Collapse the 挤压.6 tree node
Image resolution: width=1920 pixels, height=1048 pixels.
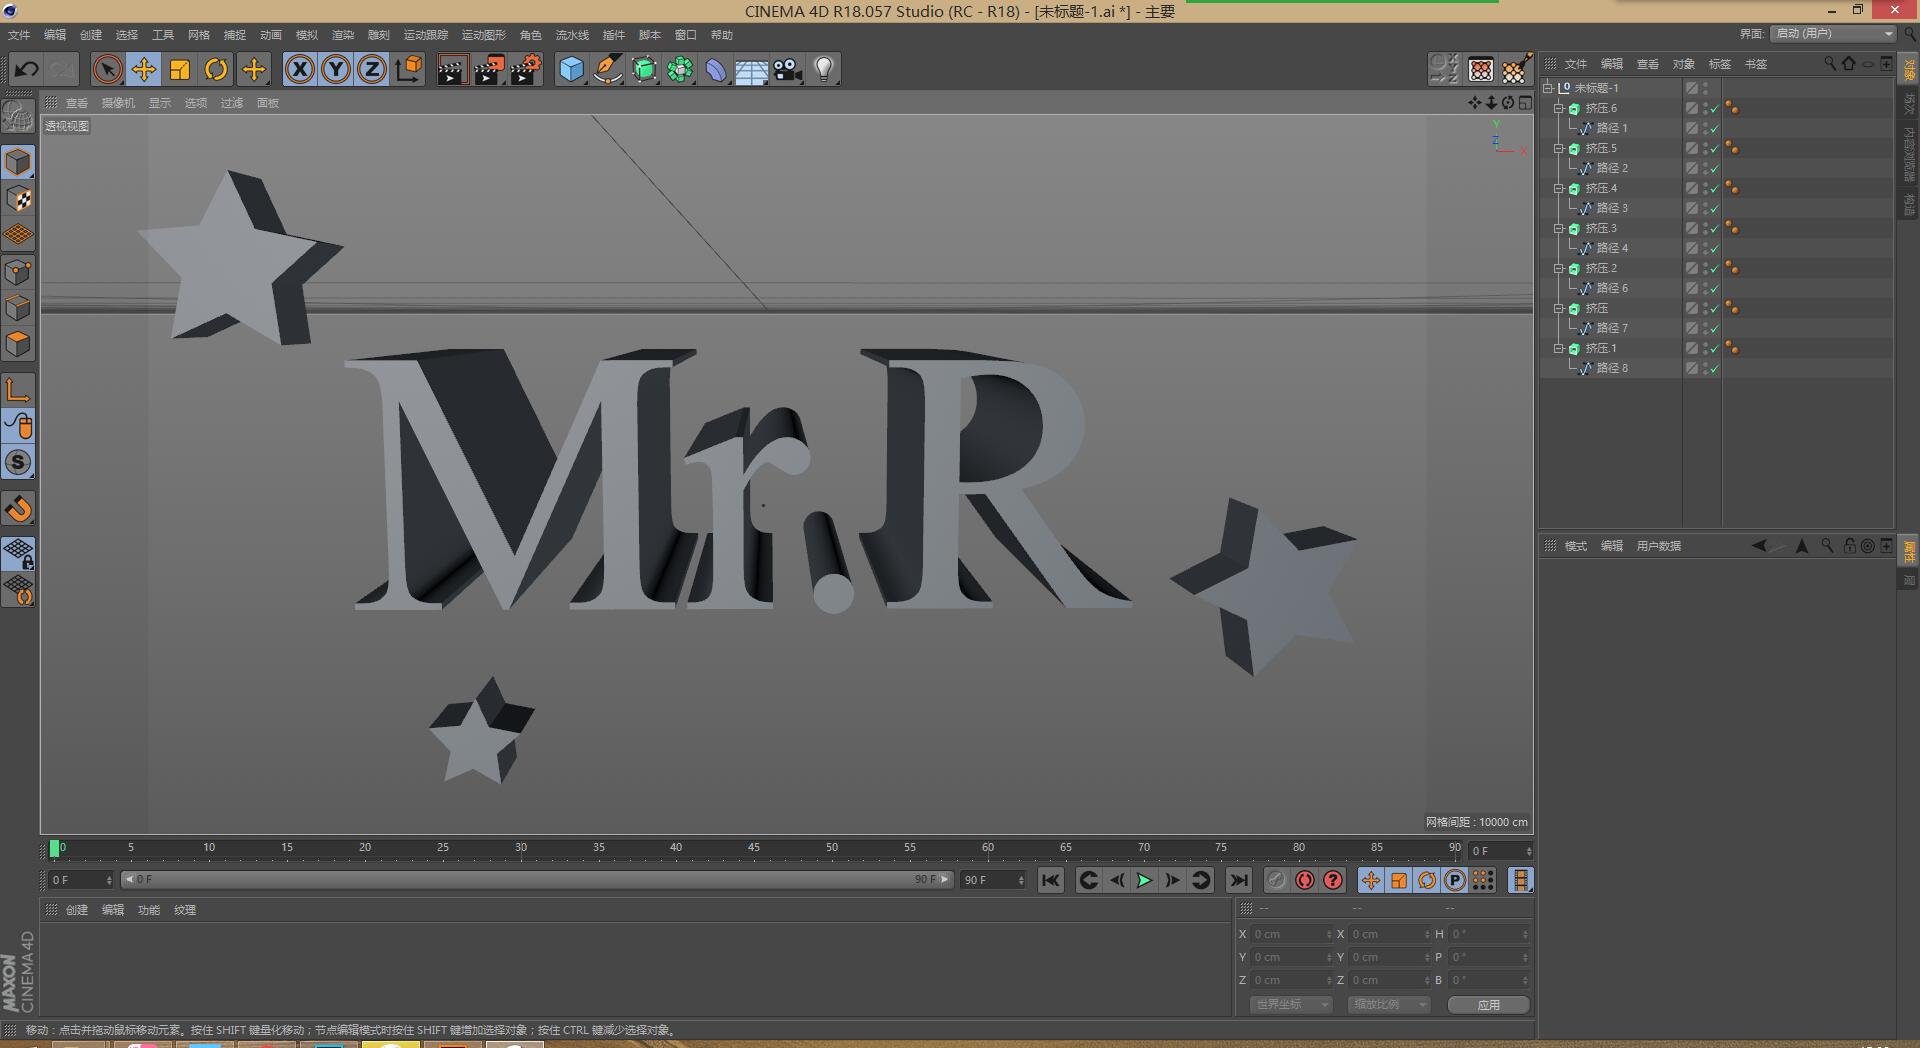tap(1558, 108)
